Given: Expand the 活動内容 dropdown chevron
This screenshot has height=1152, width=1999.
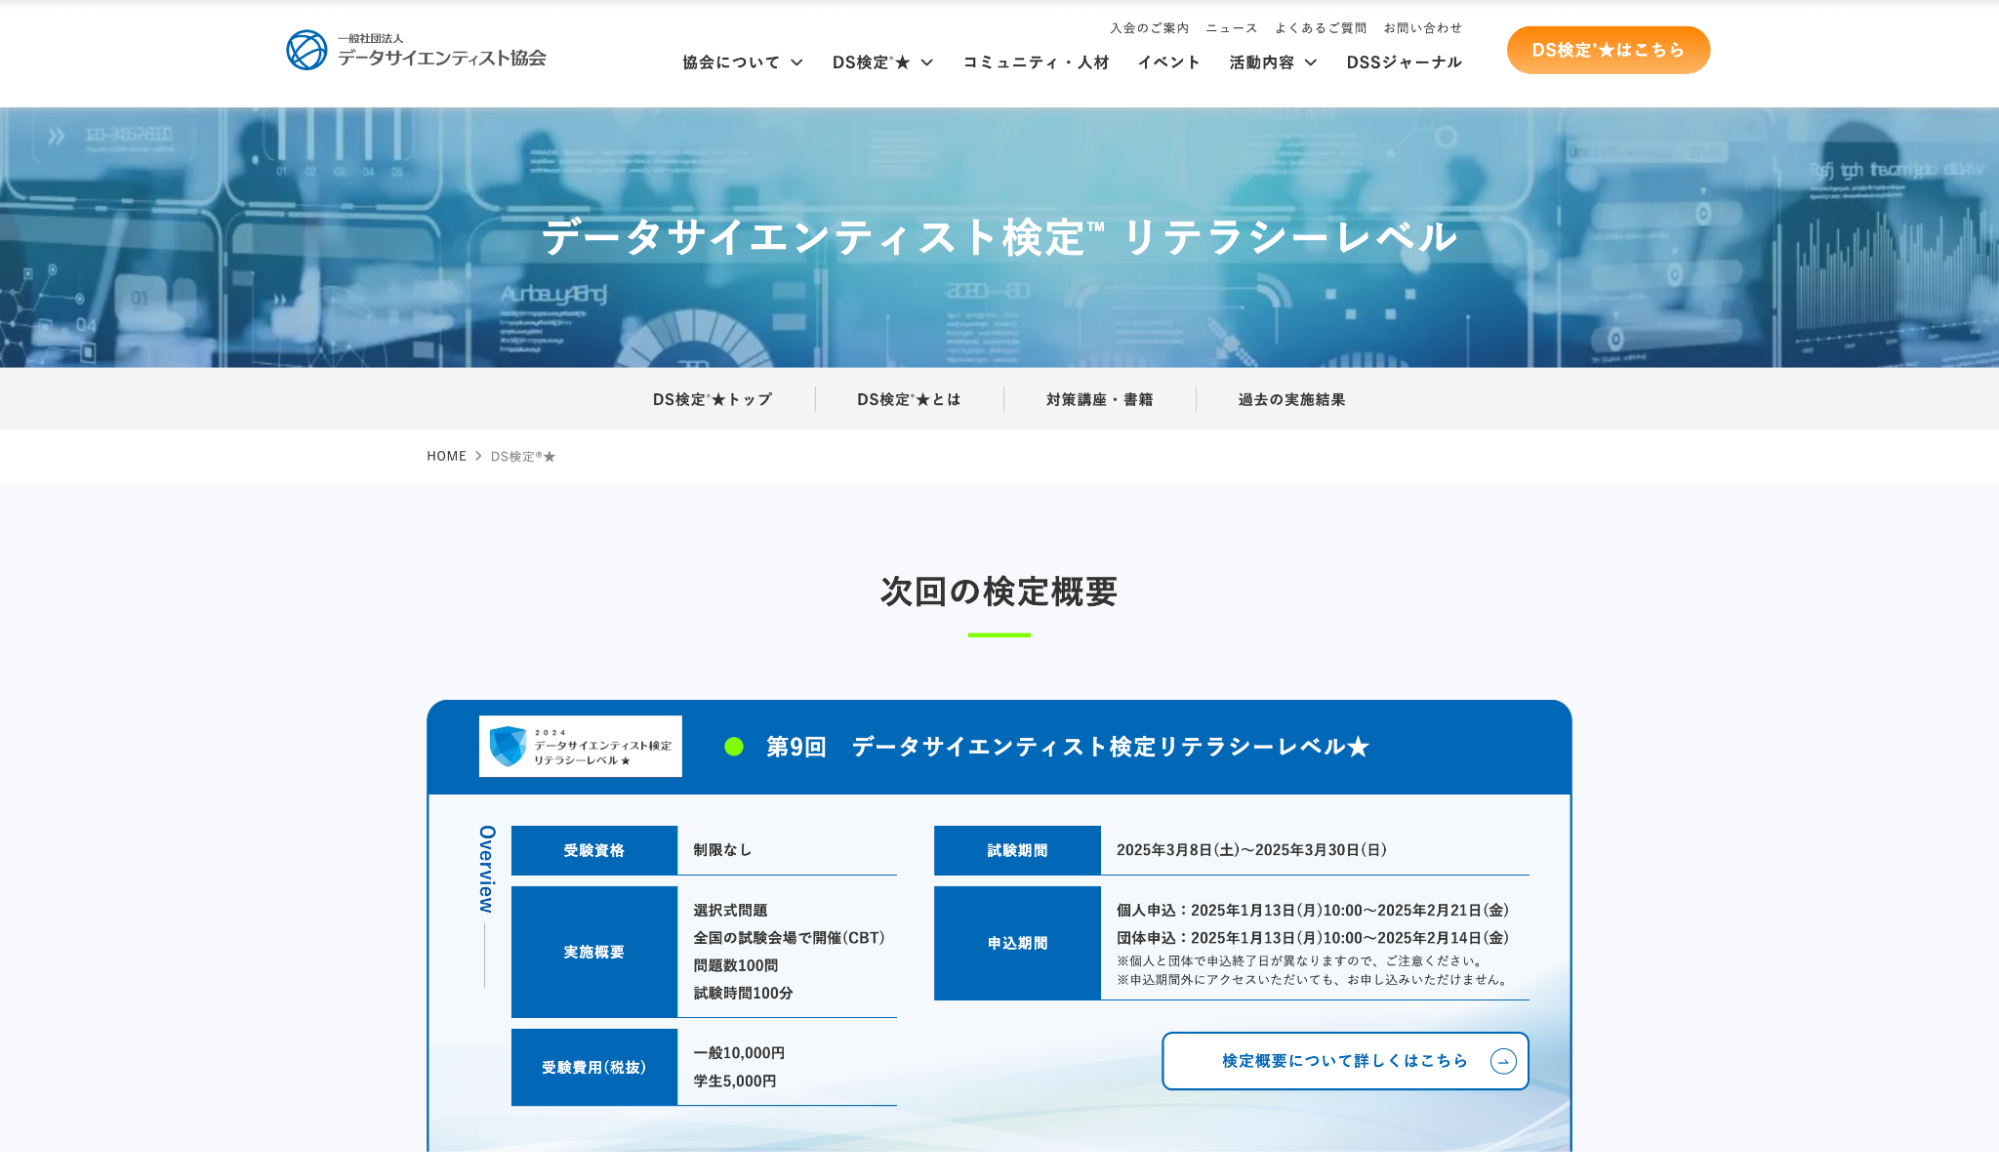Looking at the screenshot, I should point(1311,62).
